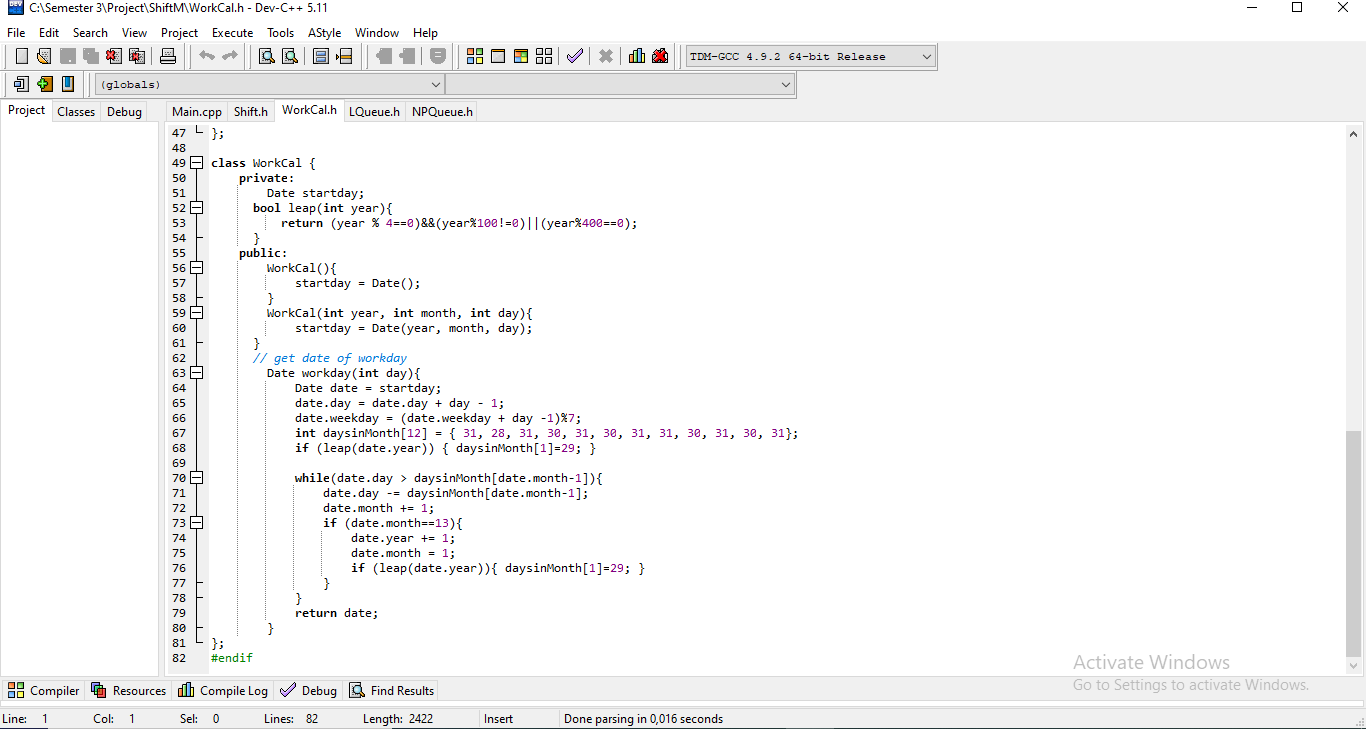Click the Compile & Run toolbar icon
This screenshot has width=1366, height=729.
pyautogui.click(x=521, y=56)
